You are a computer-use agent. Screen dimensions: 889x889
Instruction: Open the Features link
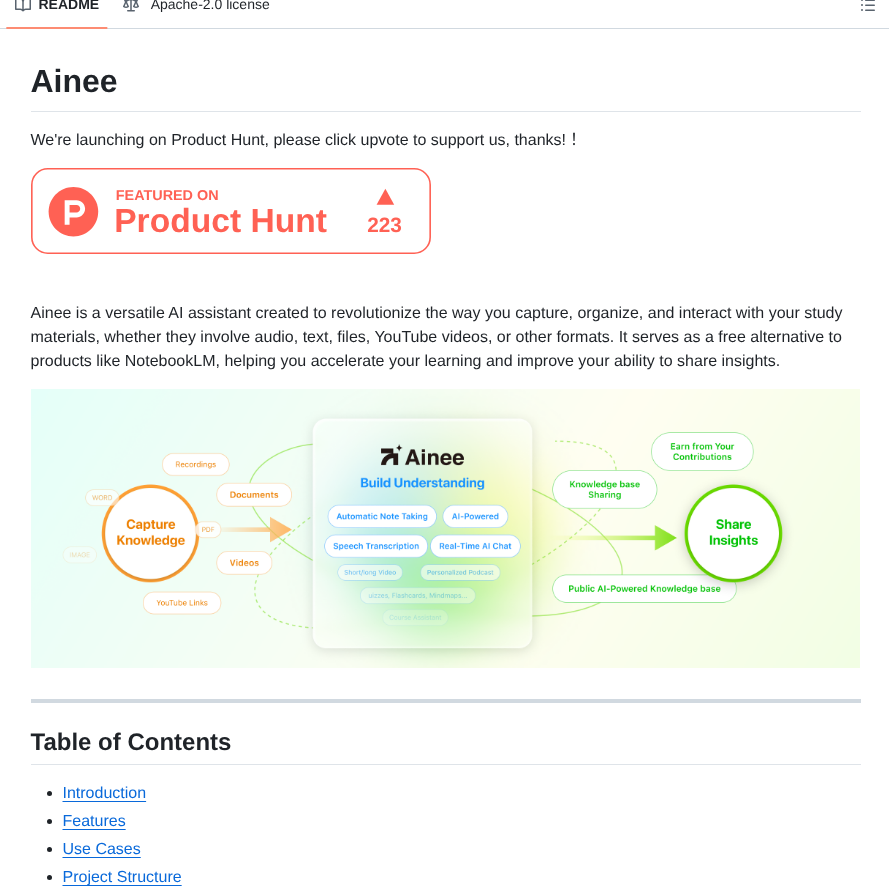(x=94, y=821)
